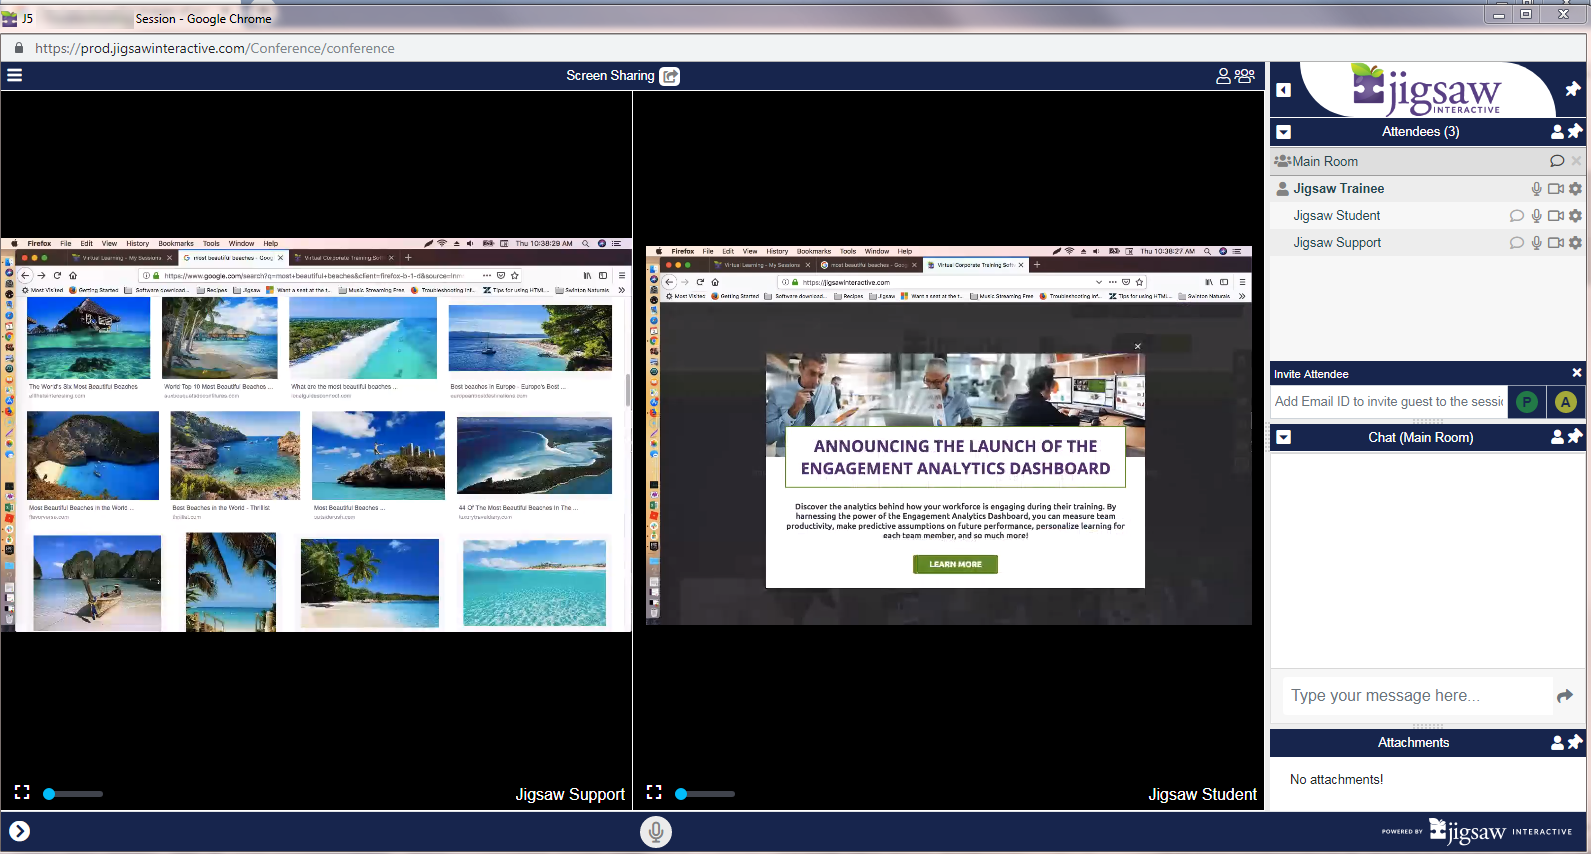Click the green P invite button
Screen dimensions: 1591x854
click(1526, 402)
